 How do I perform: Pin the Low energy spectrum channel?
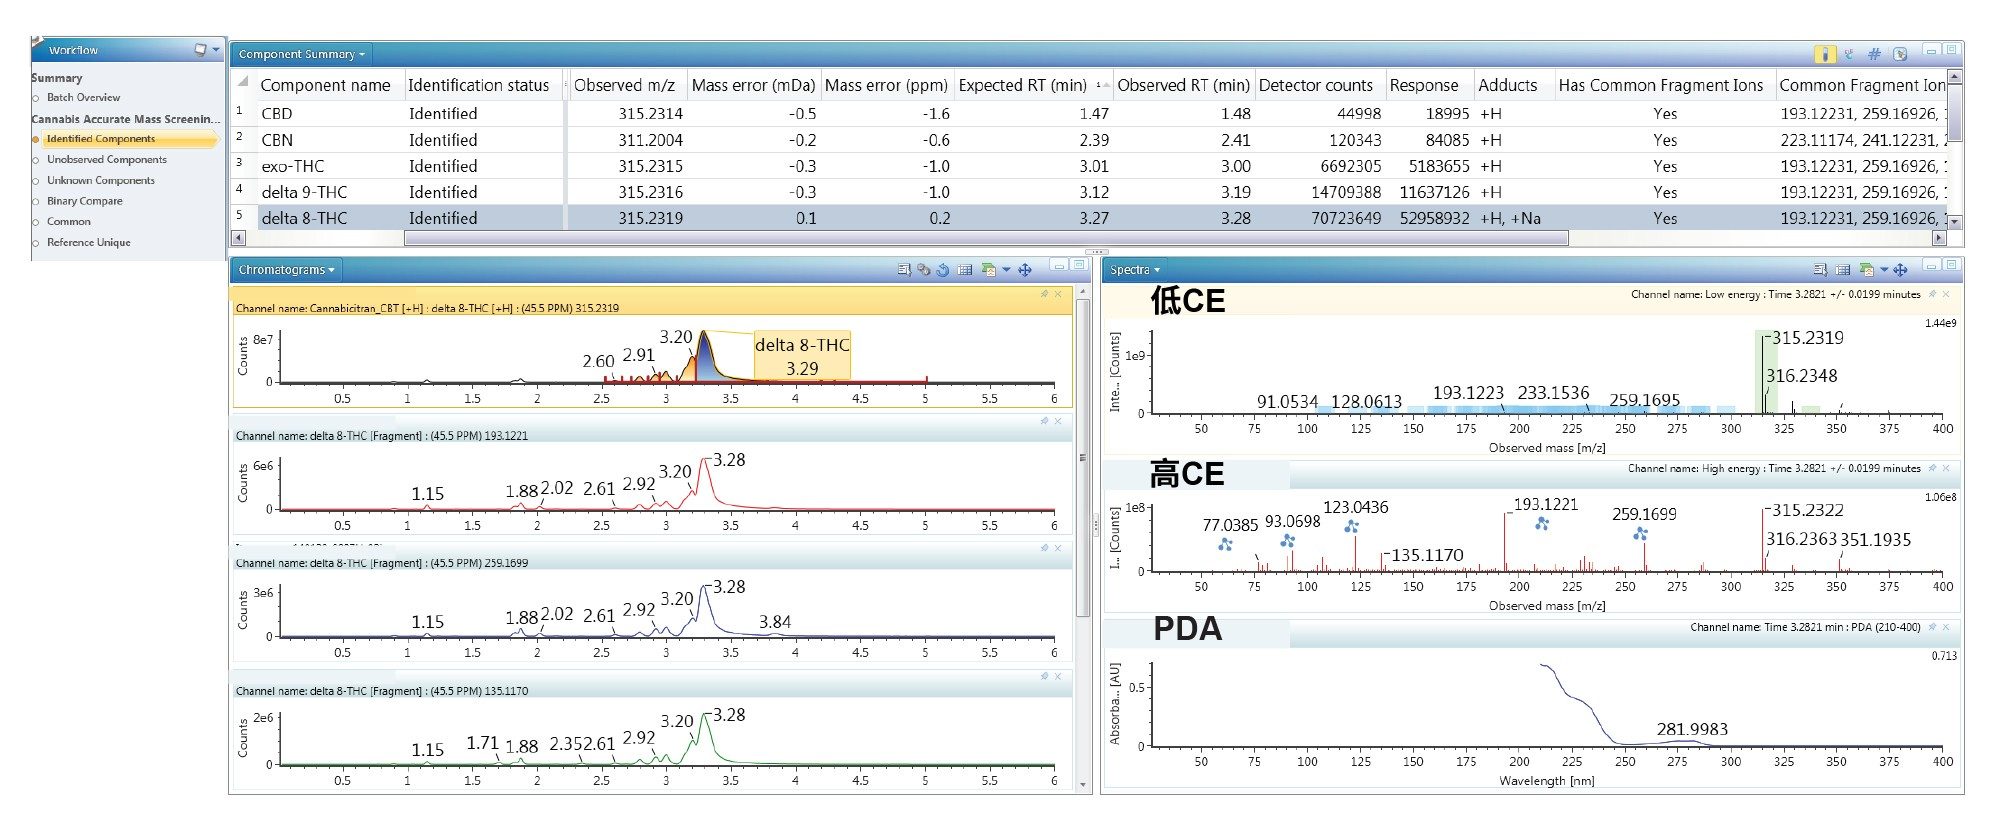(x=1933, y=294)
